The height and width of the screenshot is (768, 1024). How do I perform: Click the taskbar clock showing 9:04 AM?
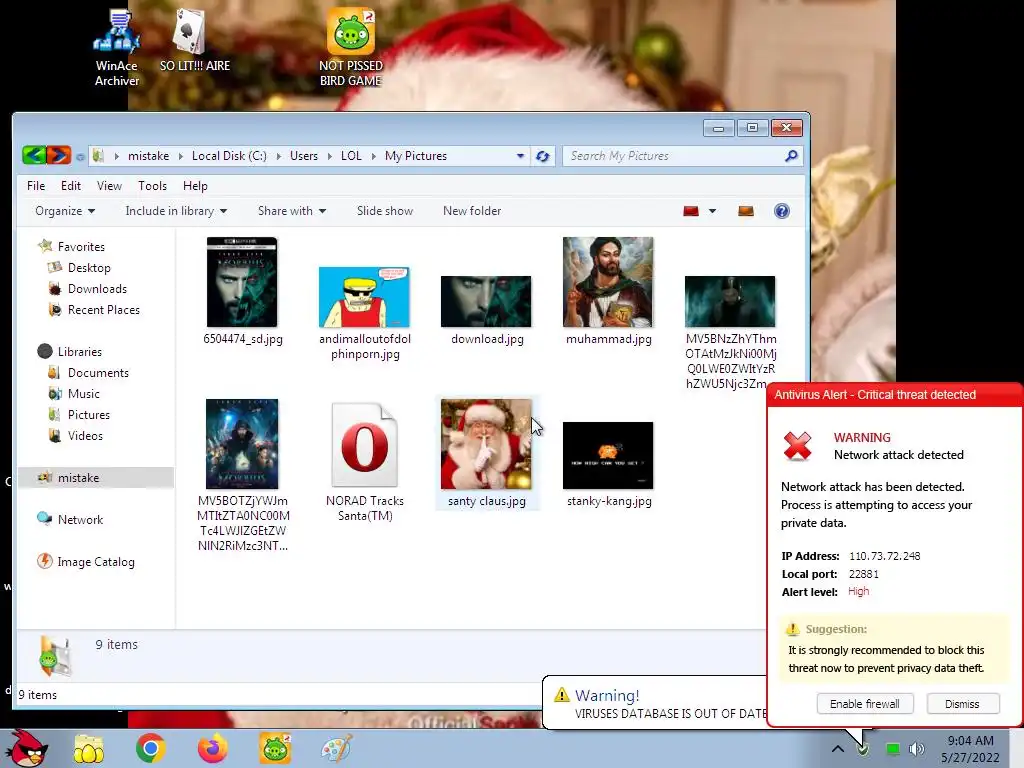pos(970,749)
